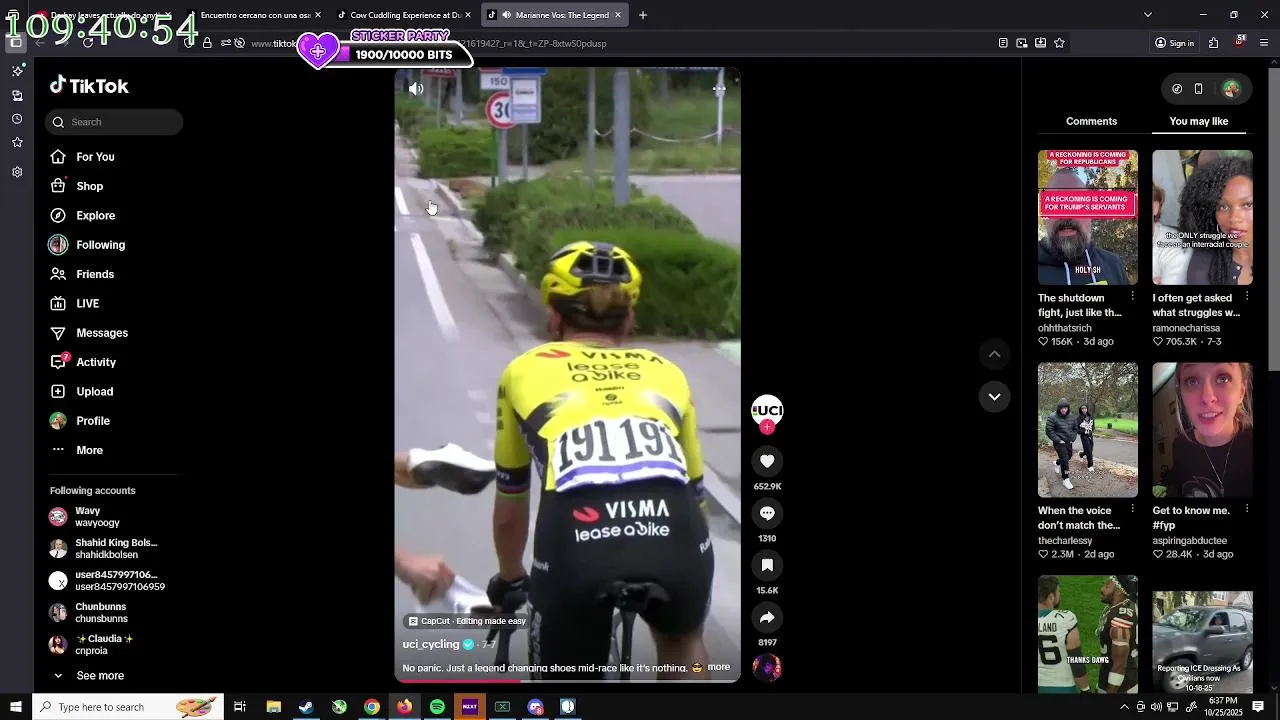Expand the More menu in sidebar
This screenshot has height=720, width=1280.
click(89, 450)
